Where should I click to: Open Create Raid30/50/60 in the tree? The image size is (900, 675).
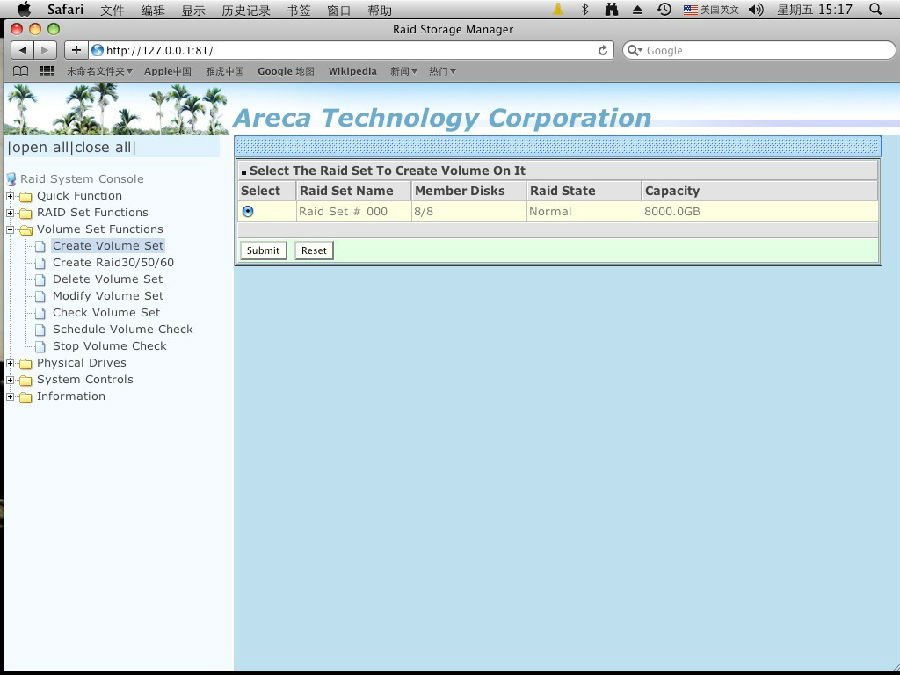(113, 262)
